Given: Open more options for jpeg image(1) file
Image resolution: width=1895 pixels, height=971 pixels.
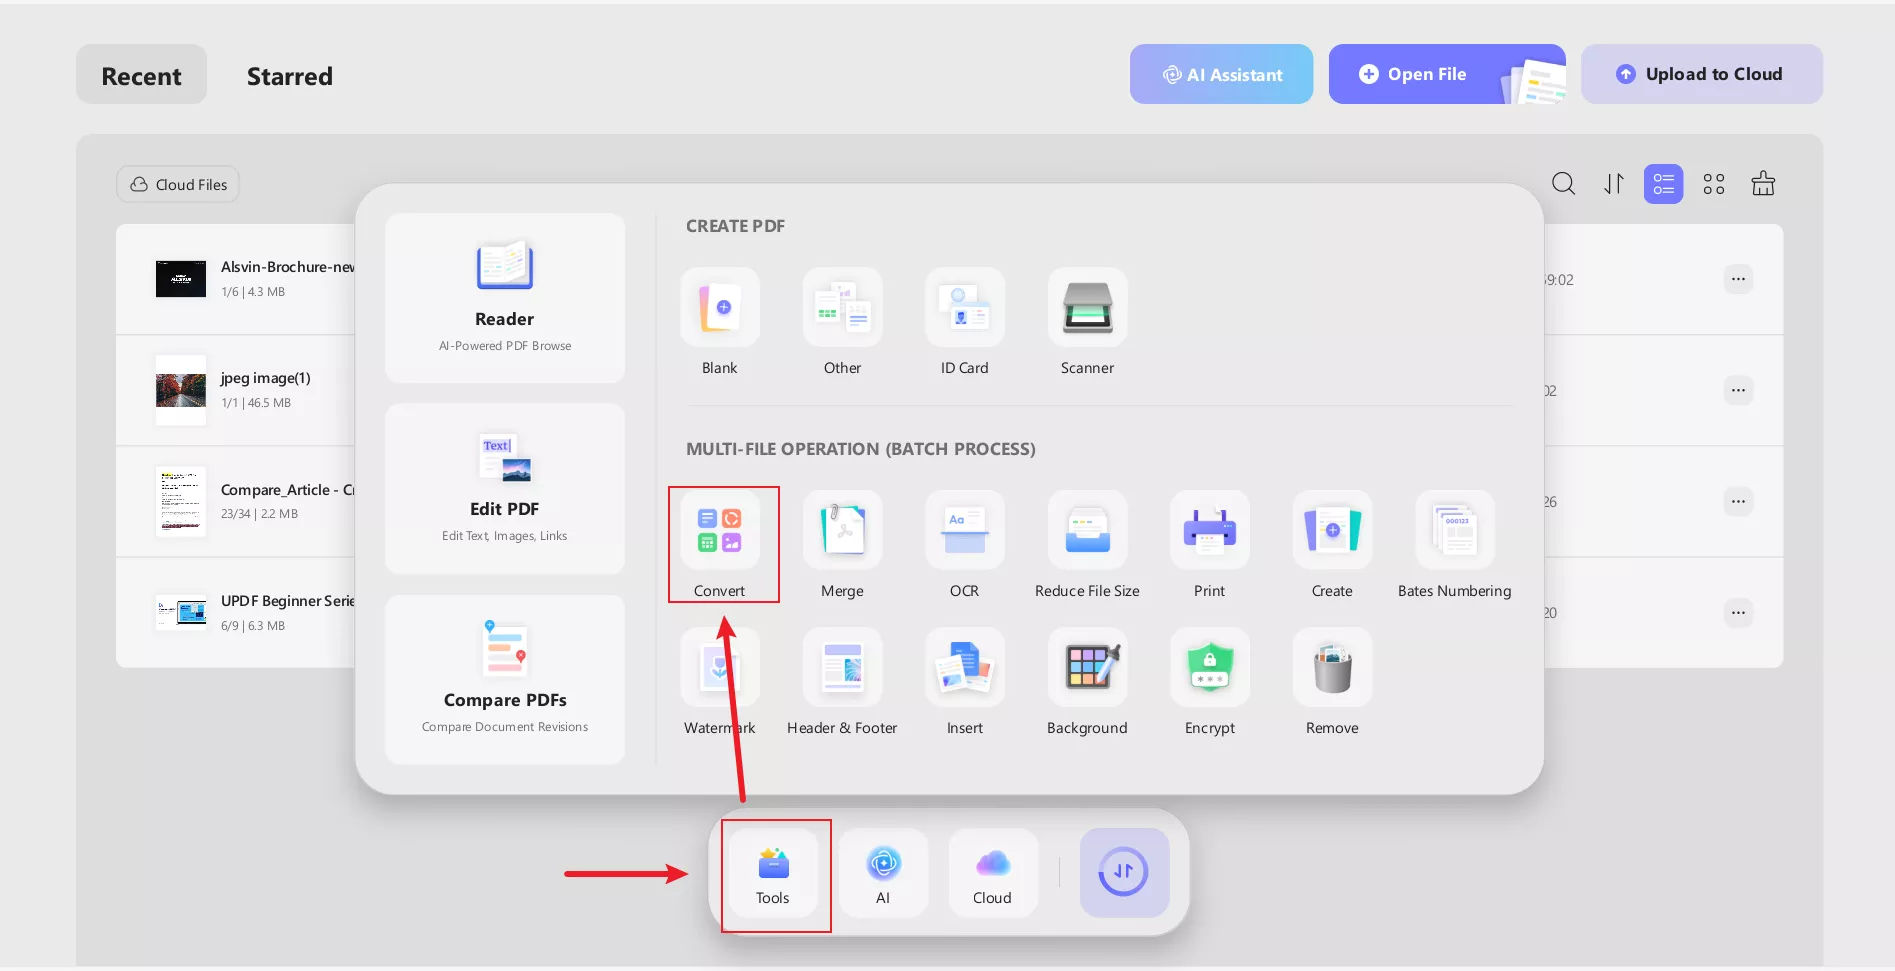Looking at the screenshot, I should coord(1738,390).
